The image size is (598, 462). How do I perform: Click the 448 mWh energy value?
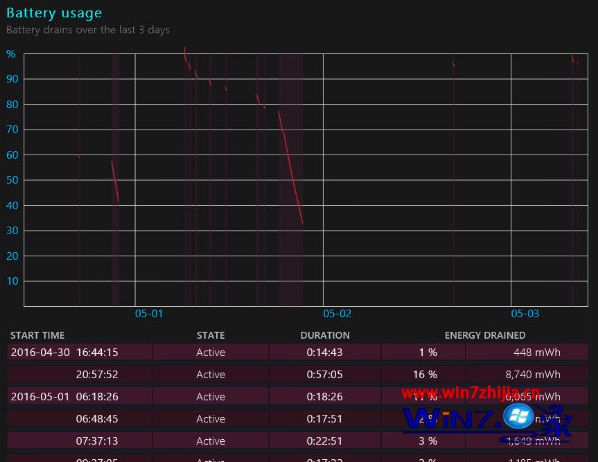pos(537,352)
